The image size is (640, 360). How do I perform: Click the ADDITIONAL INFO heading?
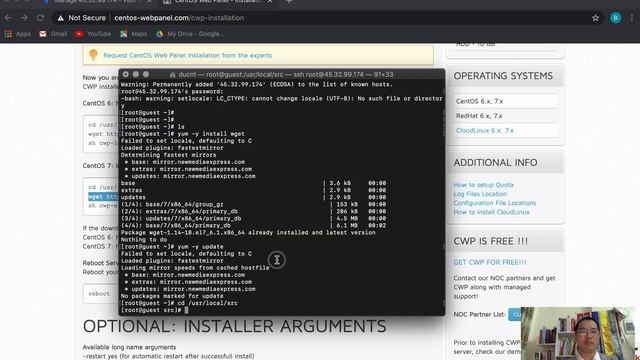(495, 162)
